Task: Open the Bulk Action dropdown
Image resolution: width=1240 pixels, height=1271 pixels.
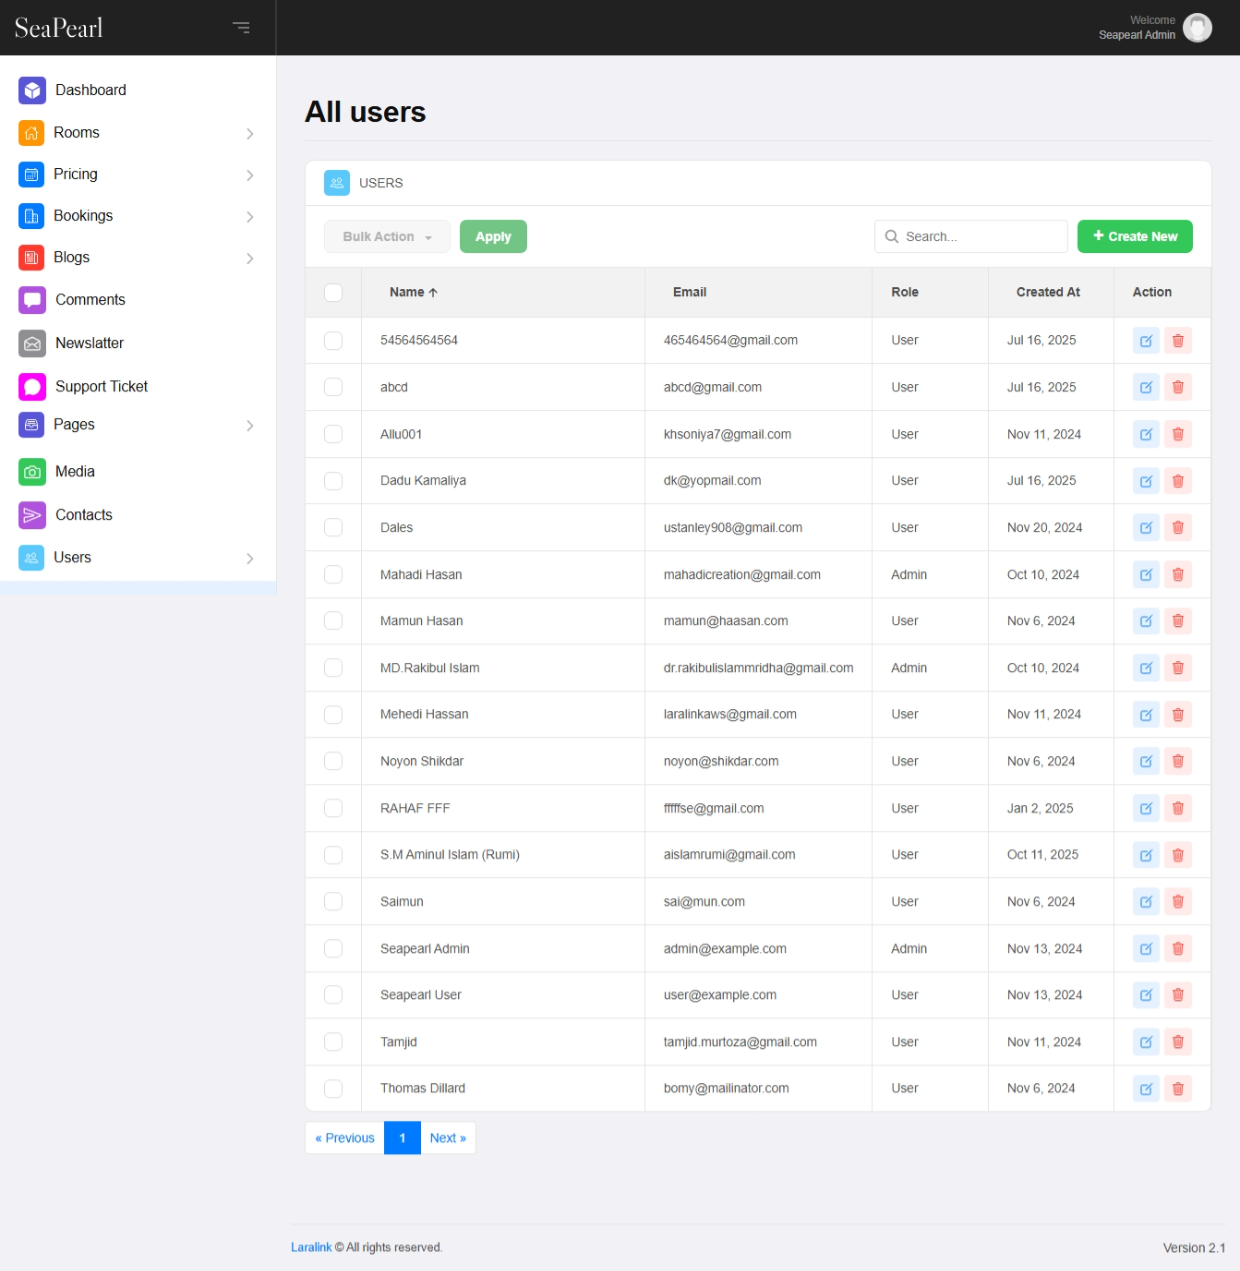Action: 387,237
